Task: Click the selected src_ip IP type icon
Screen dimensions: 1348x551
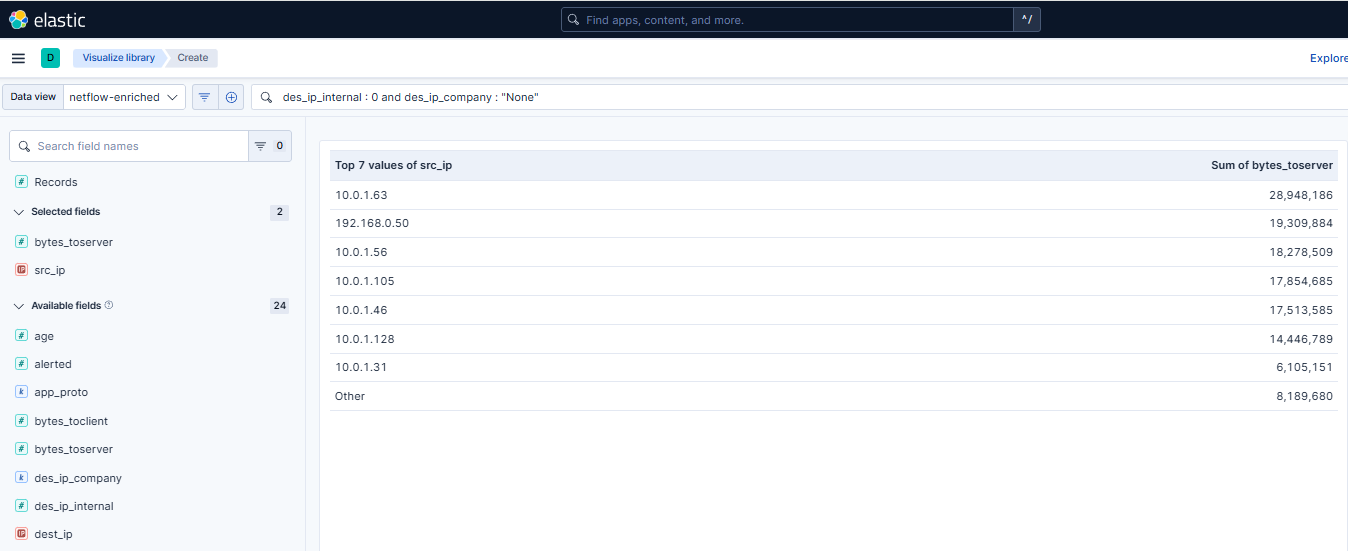Action: 21,270
